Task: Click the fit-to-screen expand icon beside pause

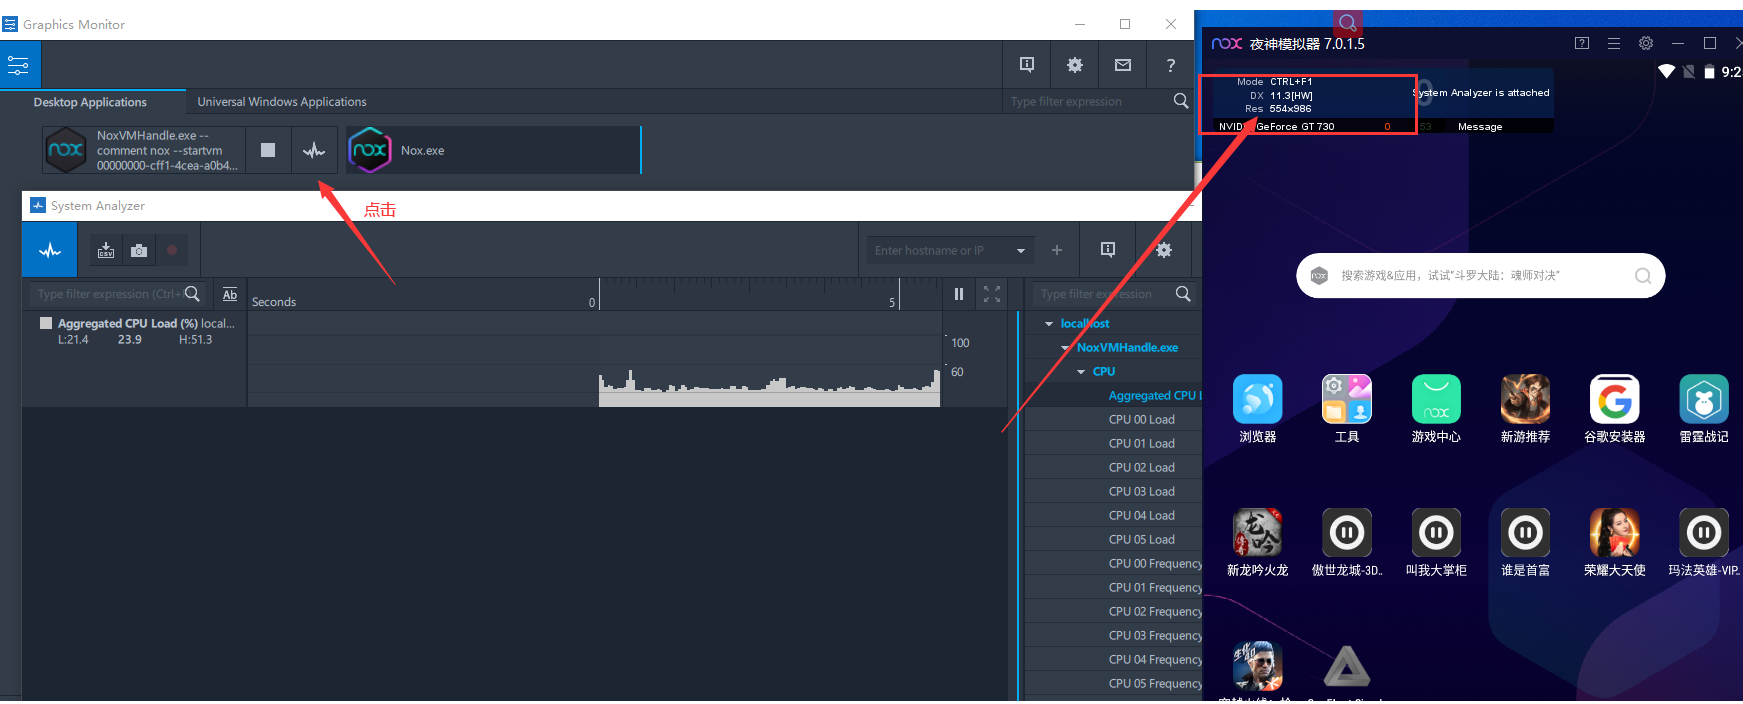Action: 992,294
